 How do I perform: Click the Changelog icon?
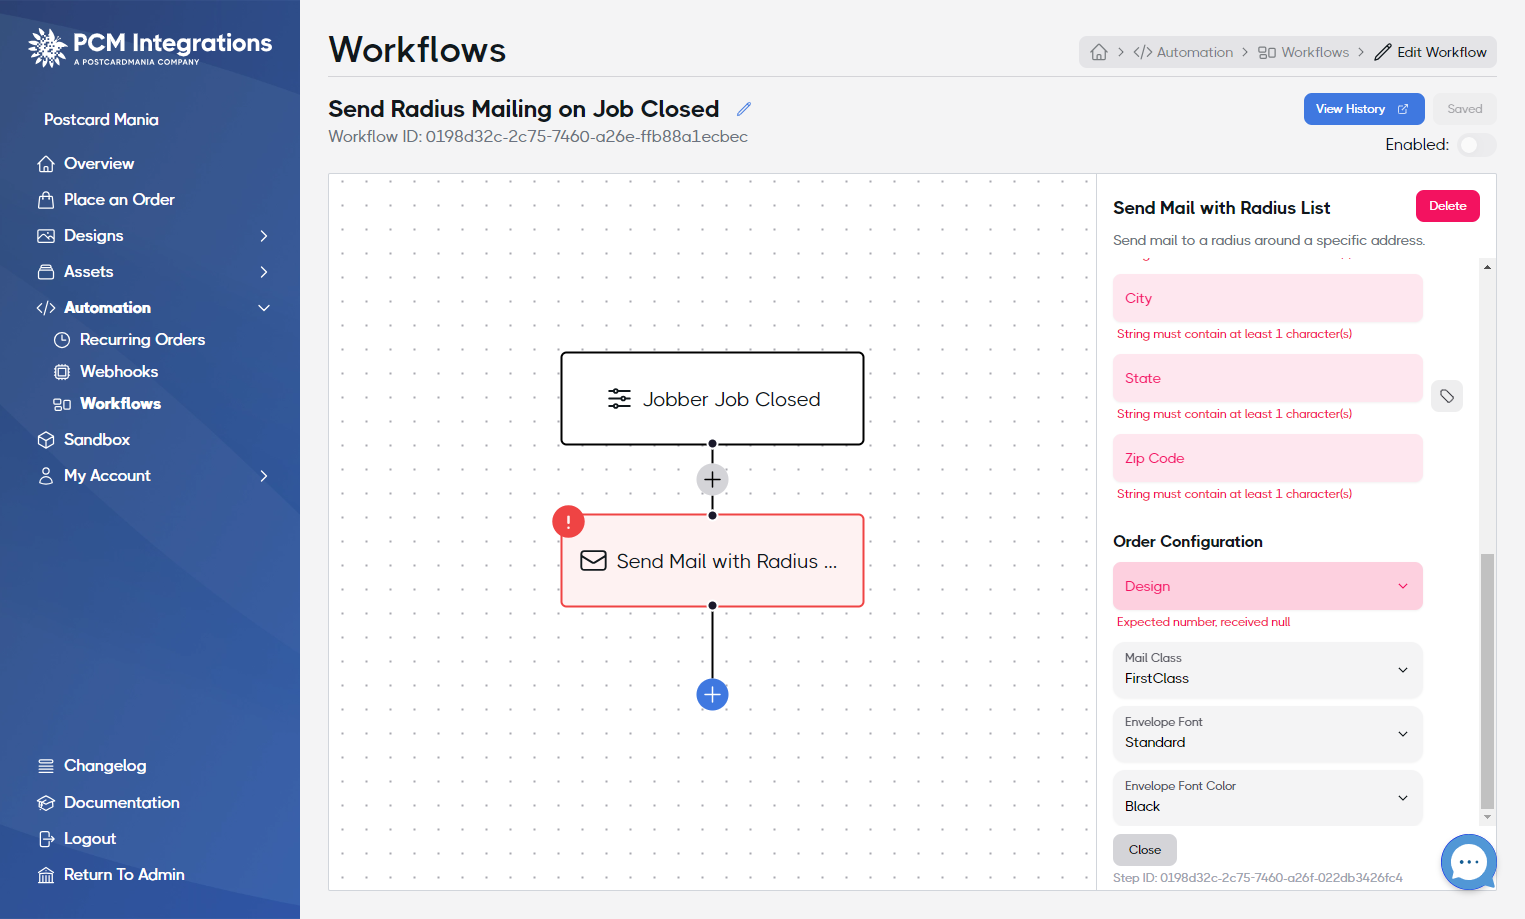46,766
